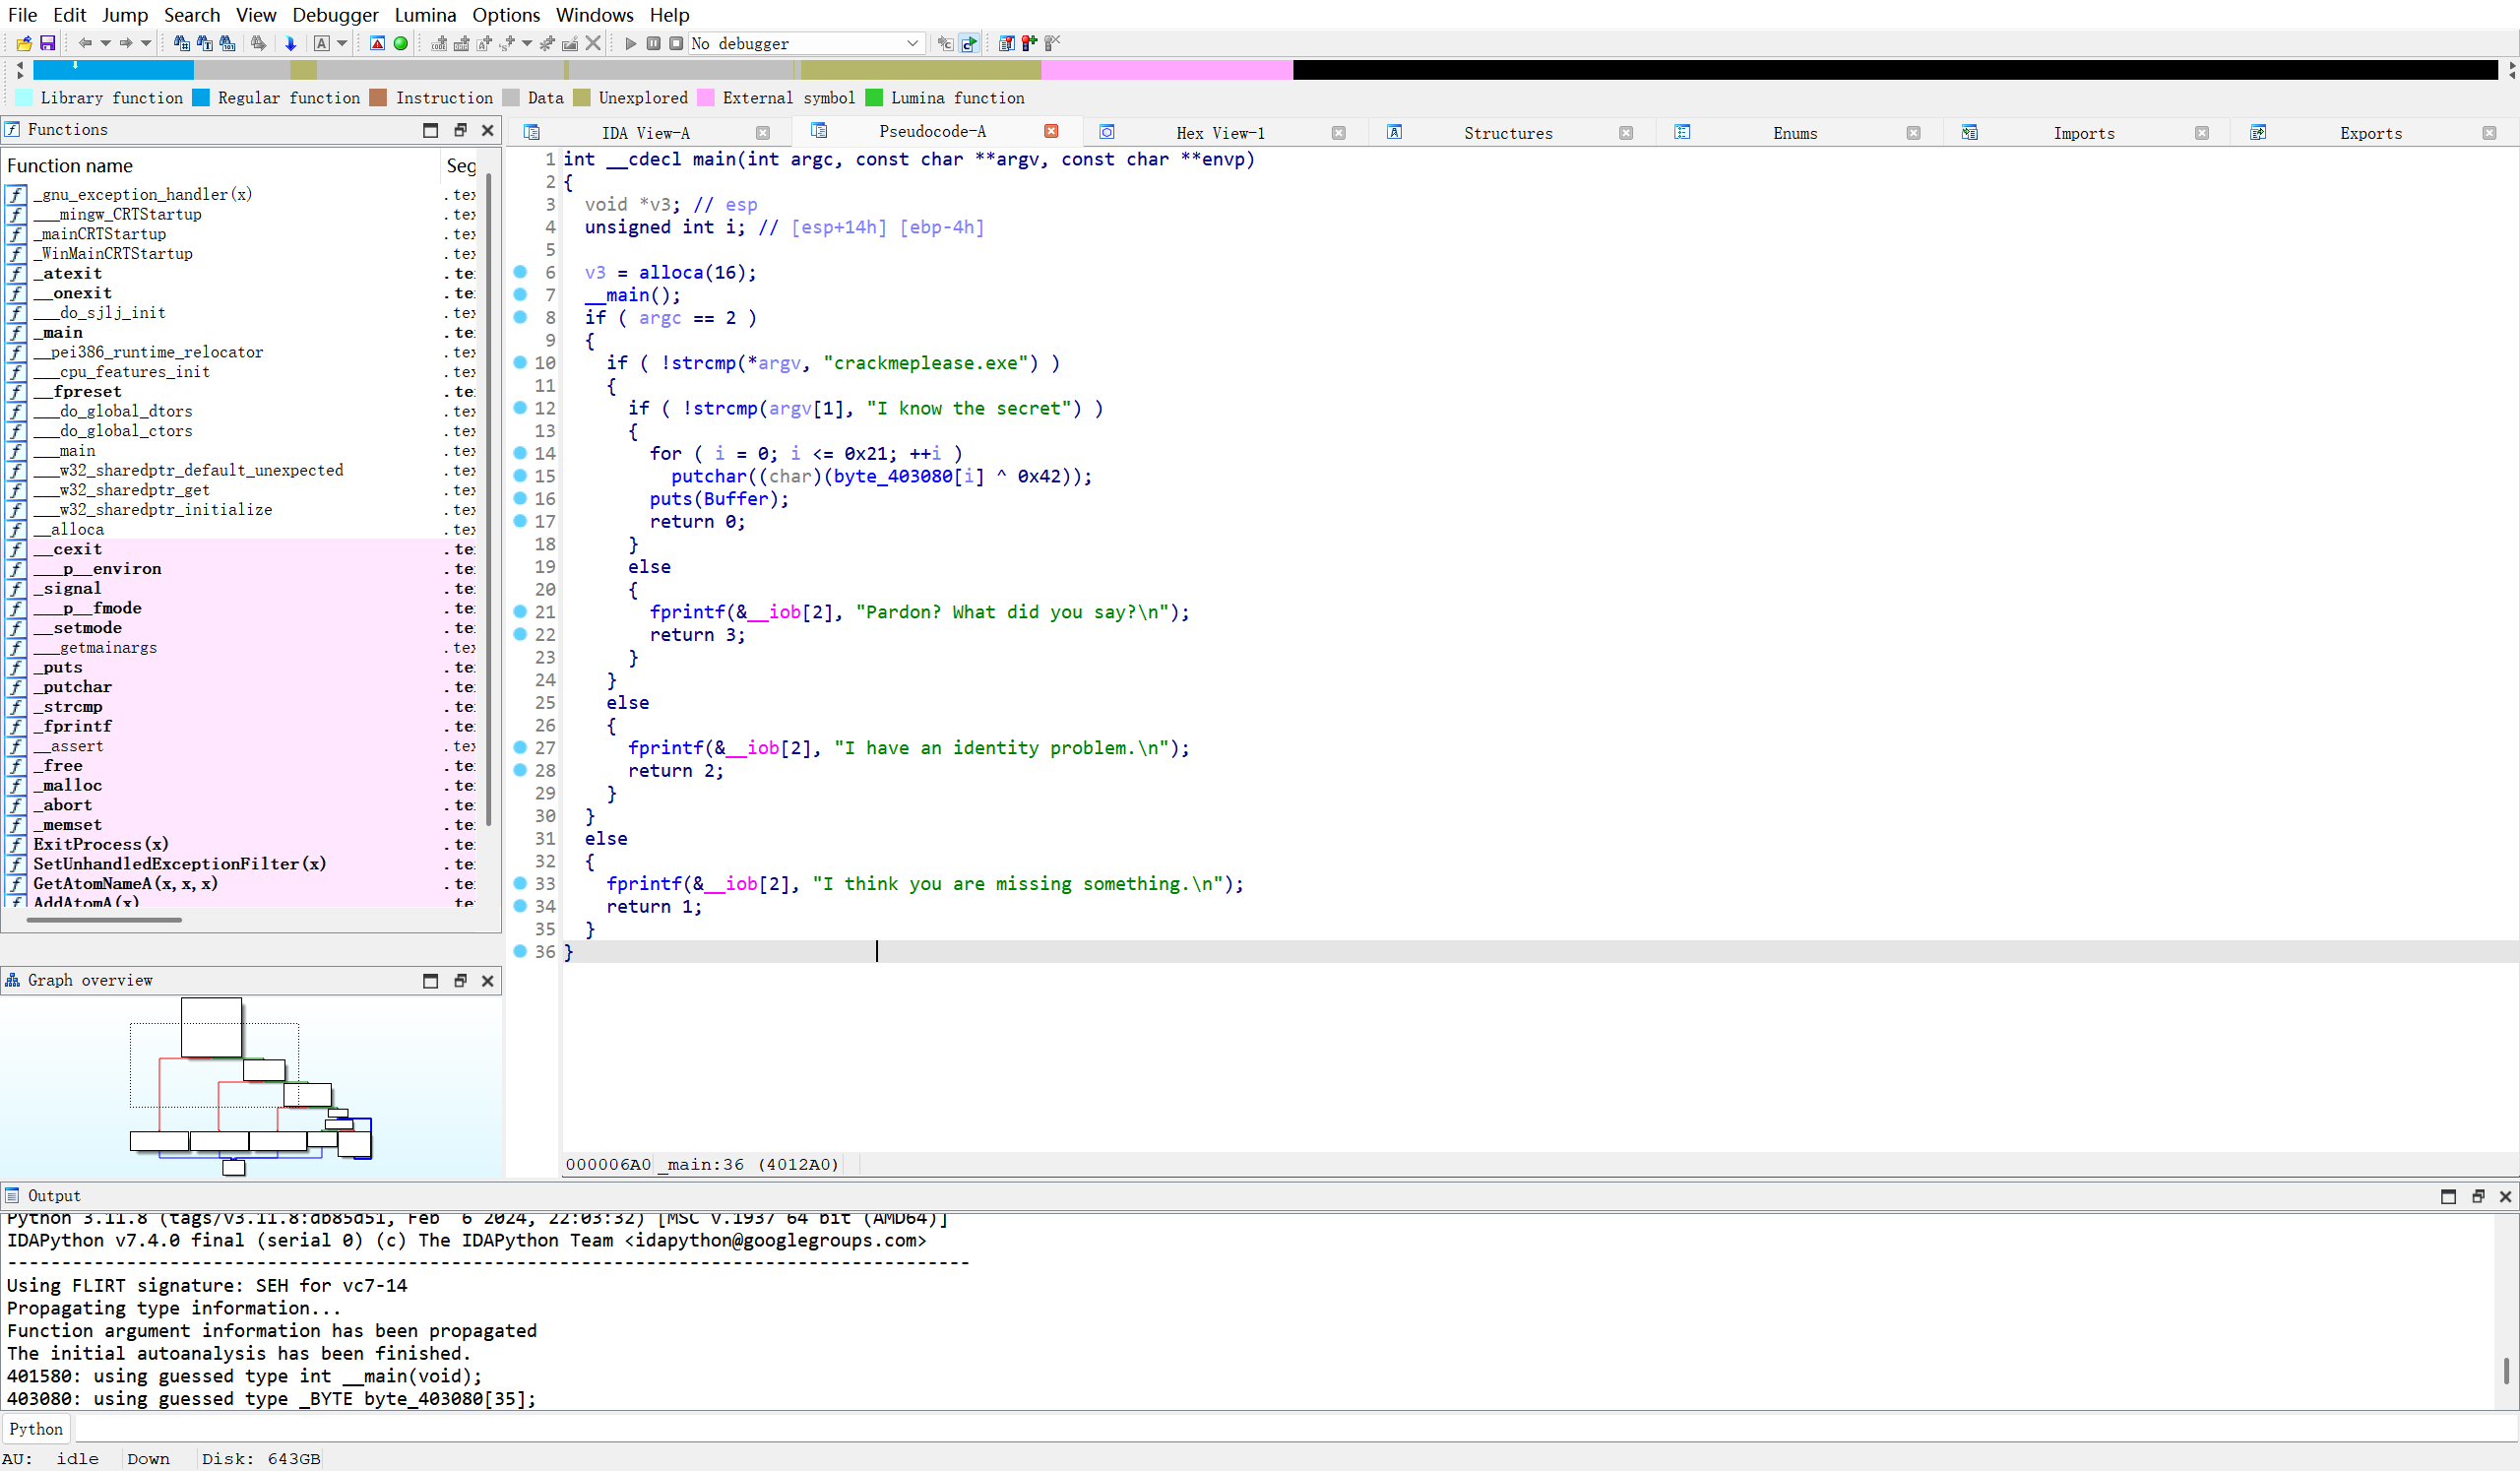Click the Save database icon
Viewport: 2520px width, 1471px height.
tap(47, 43)
